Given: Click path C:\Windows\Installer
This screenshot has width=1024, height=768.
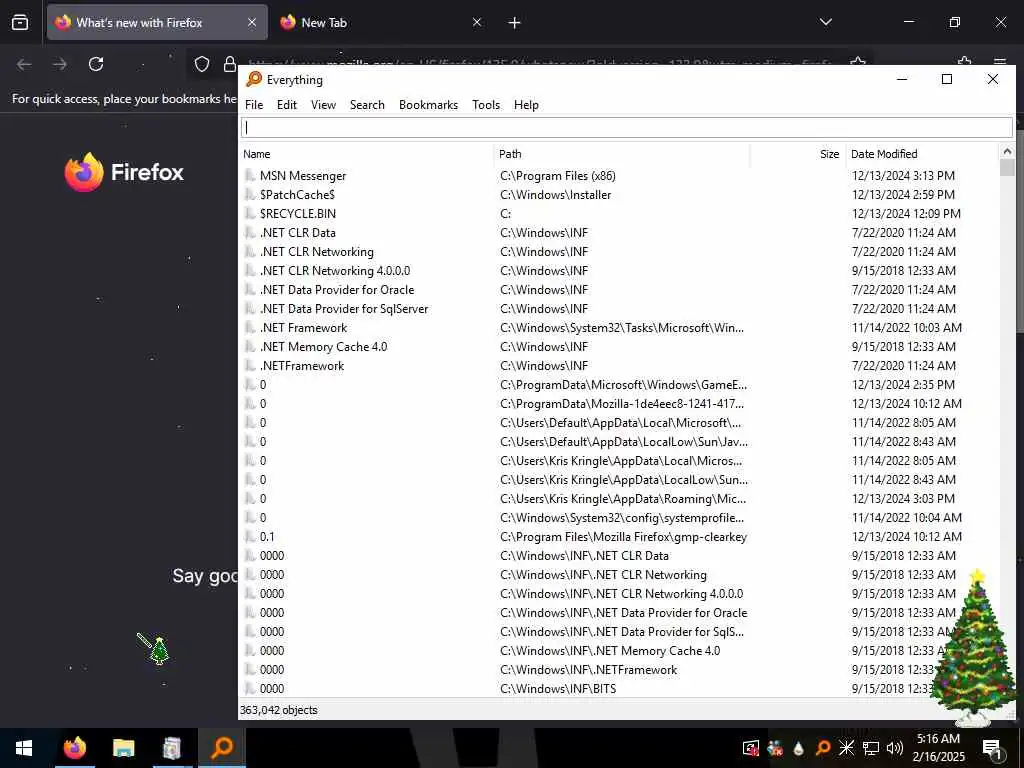Looking at the screenshot, I should click(556, 195).
